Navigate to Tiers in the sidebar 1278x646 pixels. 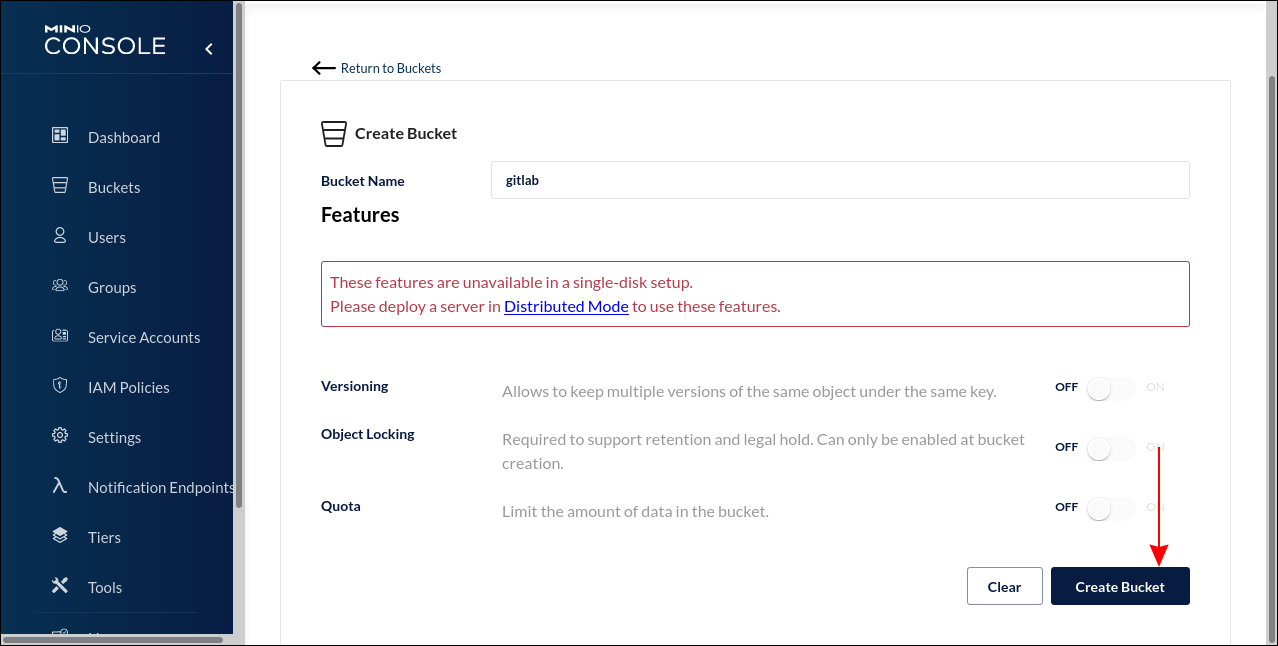click(104, 537)
